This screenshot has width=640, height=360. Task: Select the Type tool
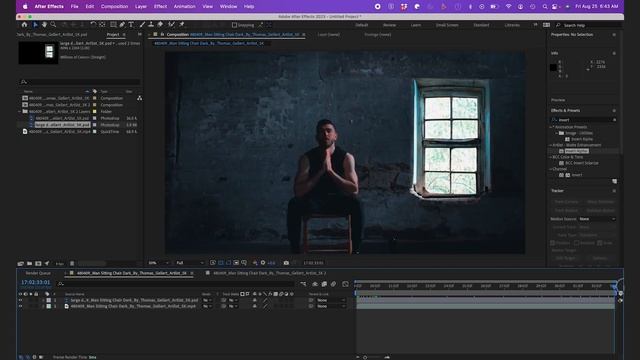131,25
